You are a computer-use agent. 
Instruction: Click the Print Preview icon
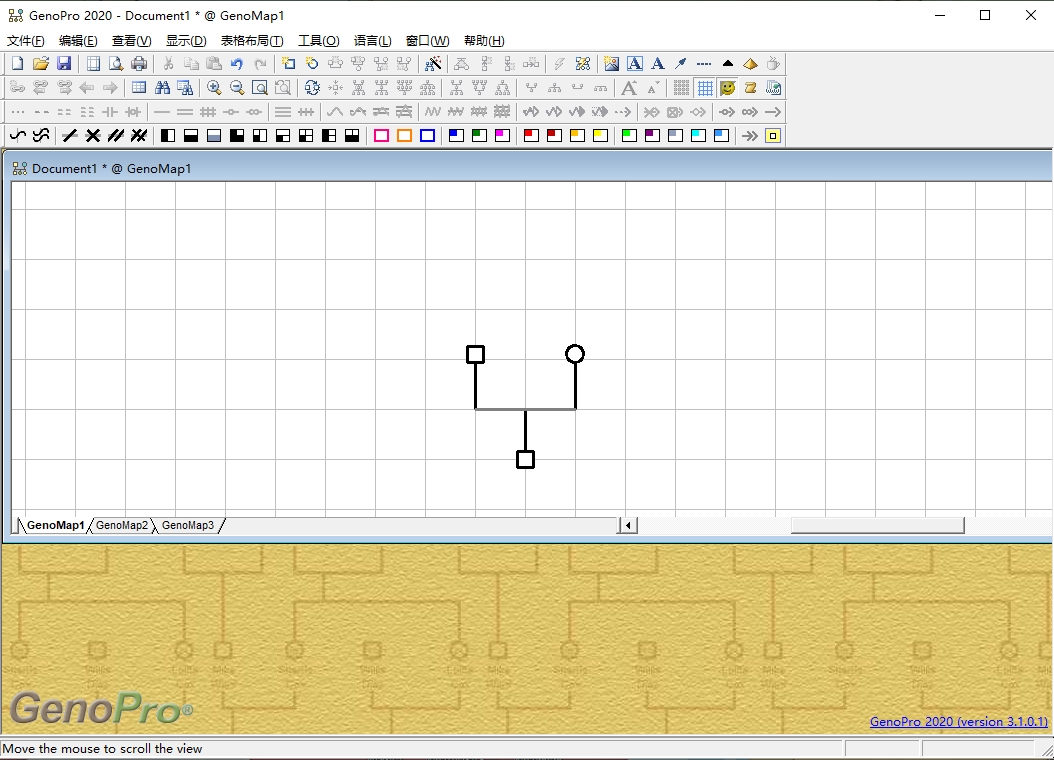pos(116,64)
